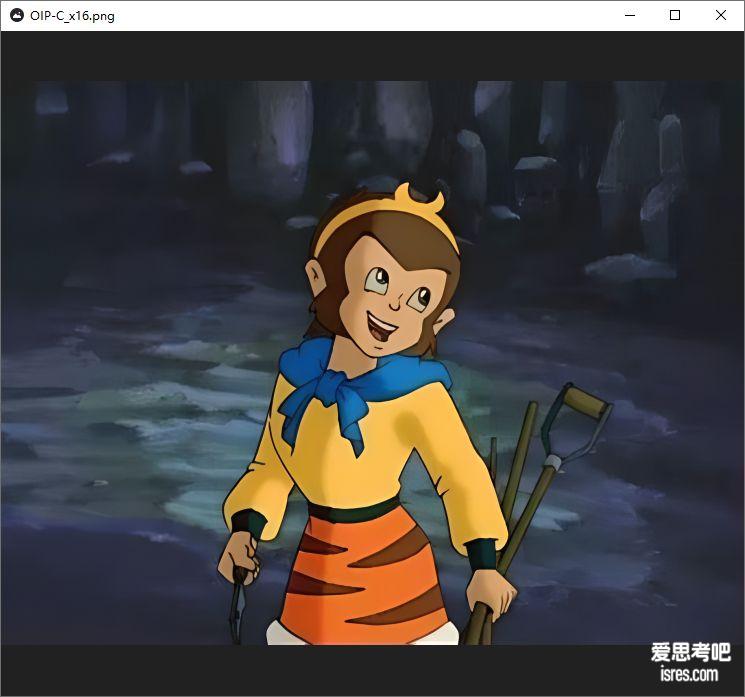Maximize the image viewer window

click(675, 16)
